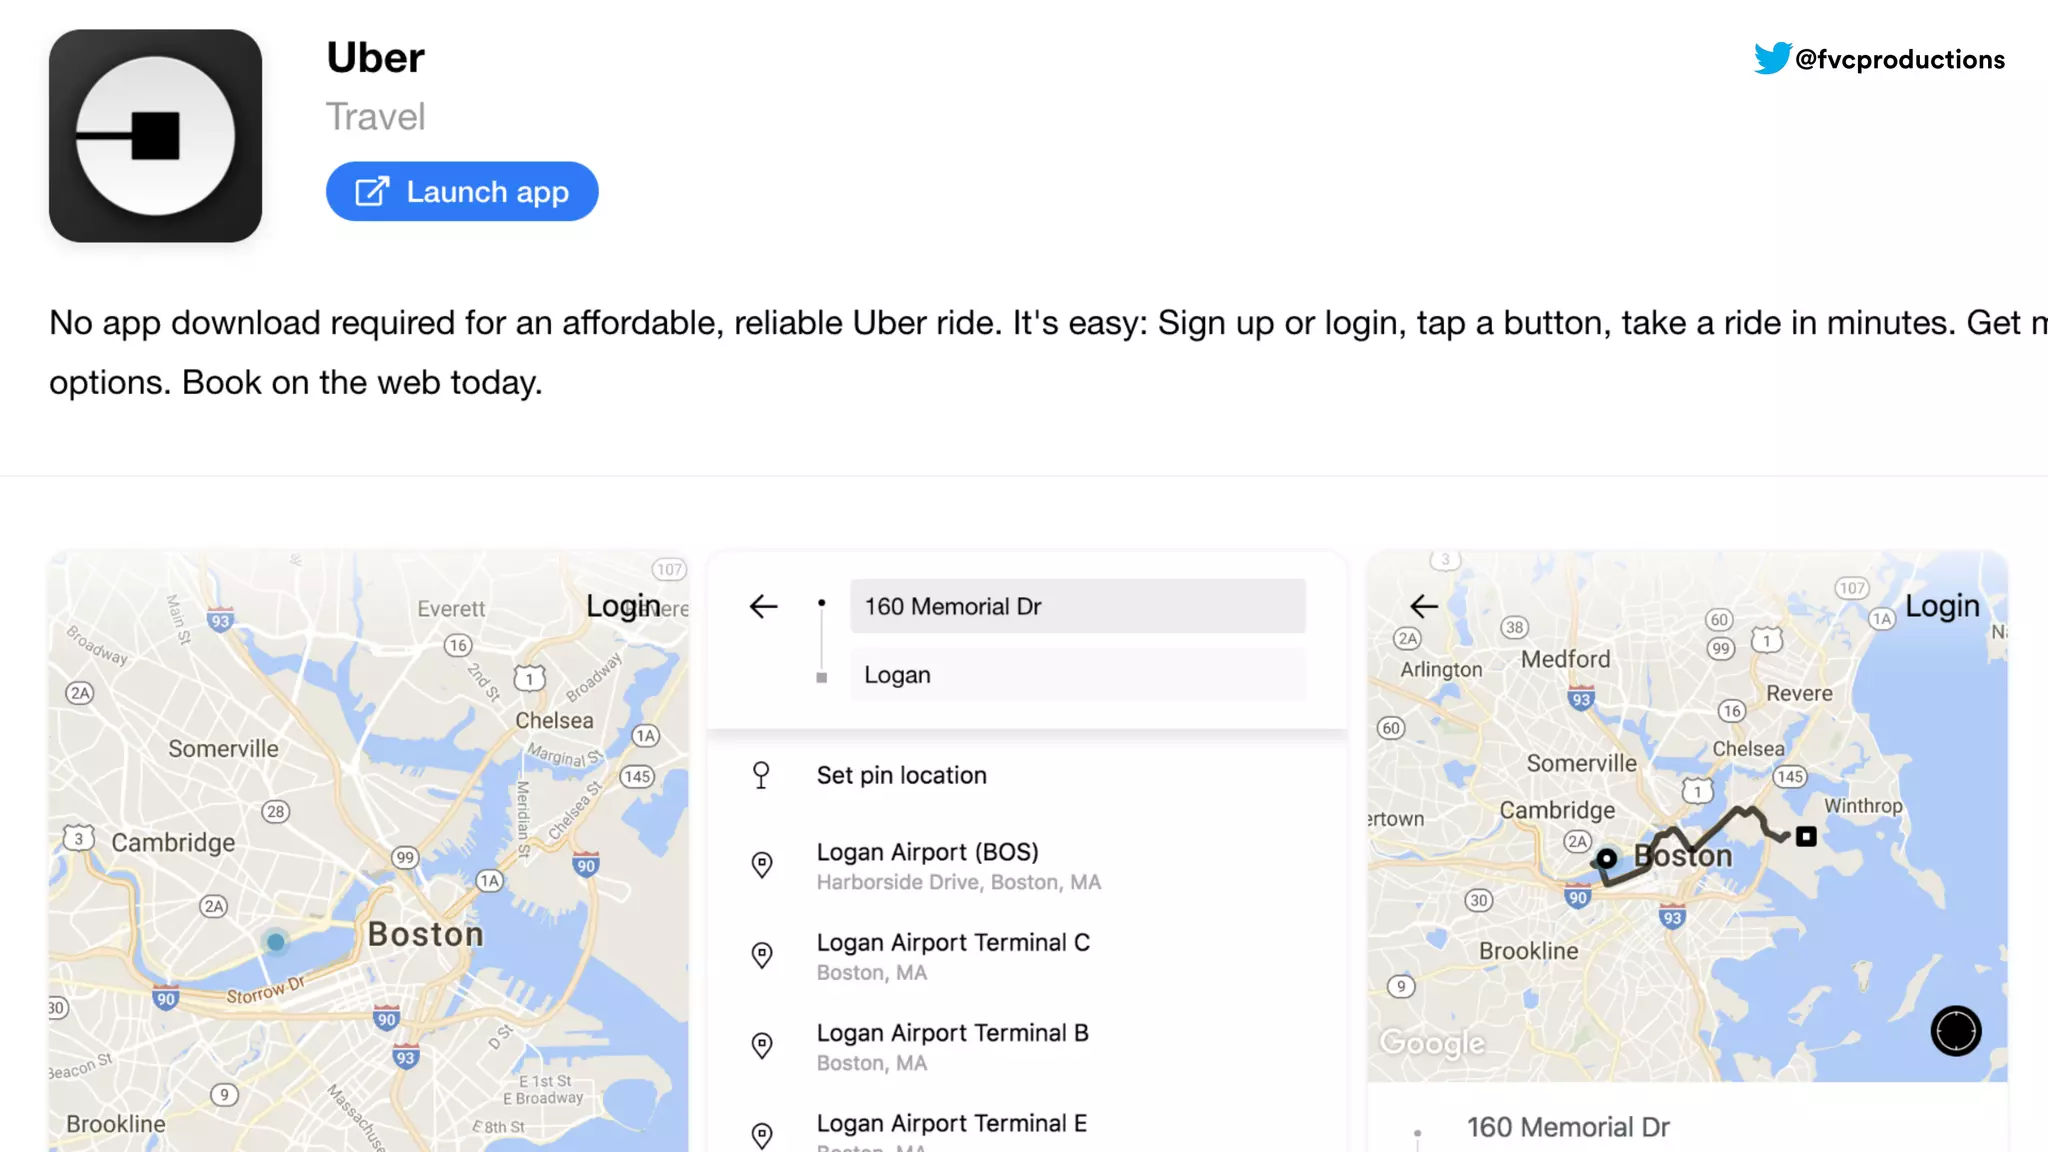Screen dimensions: 2048x1152
Task: Click the blue current location dot
Action: (276, 942)
